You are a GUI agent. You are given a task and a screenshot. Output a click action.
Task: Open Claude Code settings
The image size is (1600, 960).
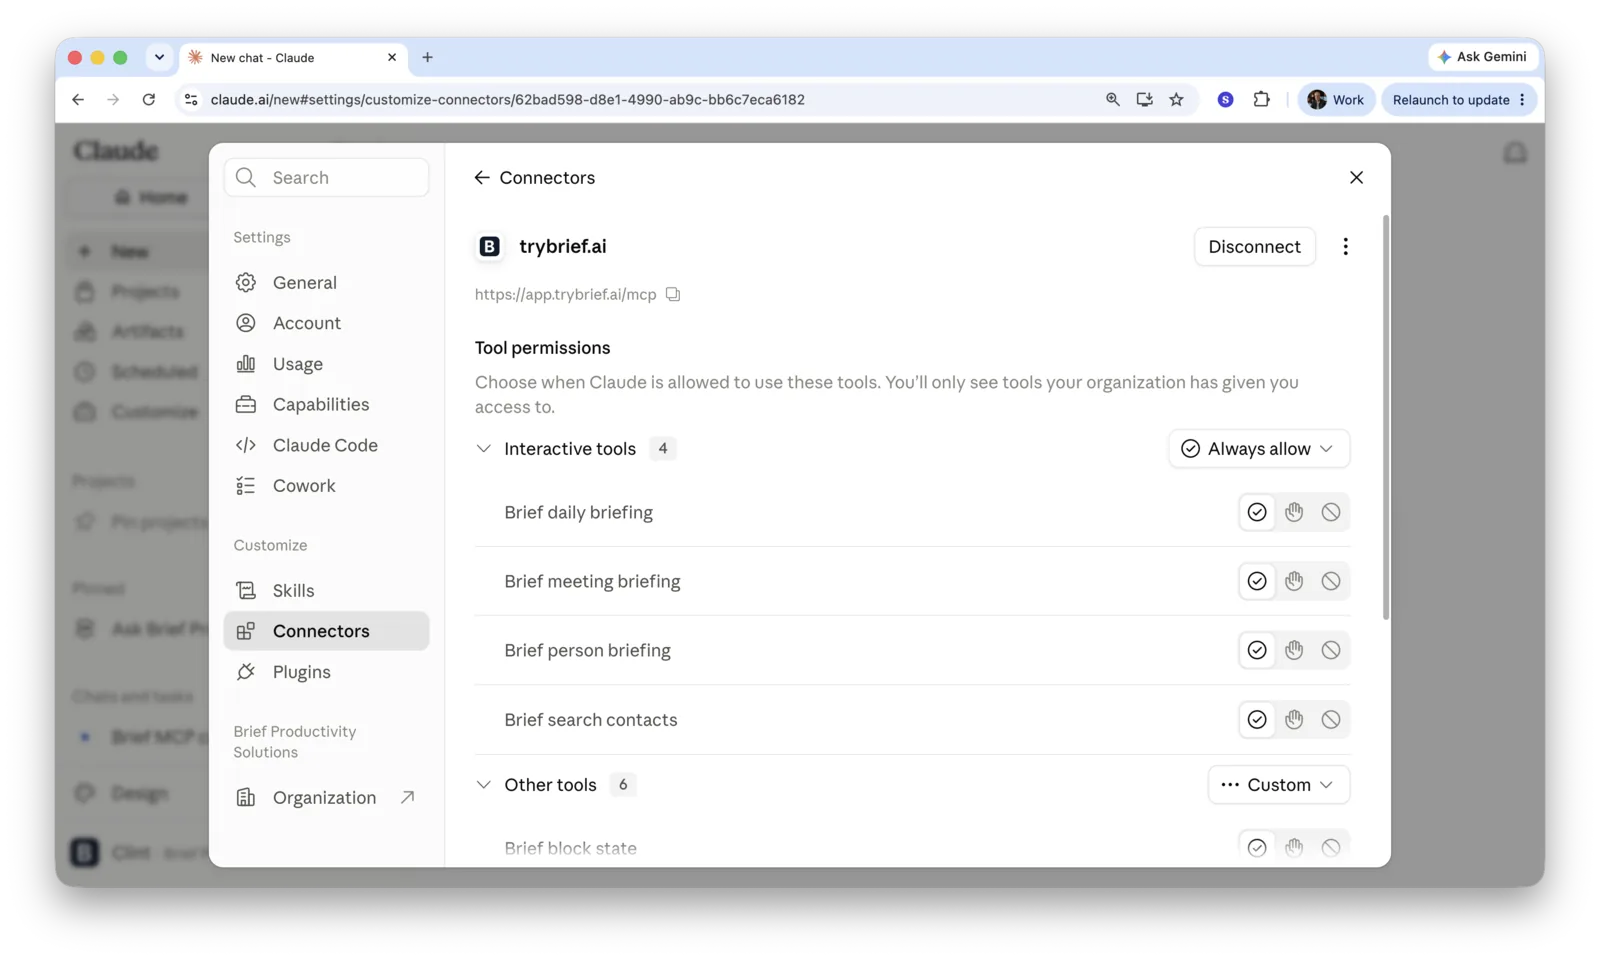(326, 446)
